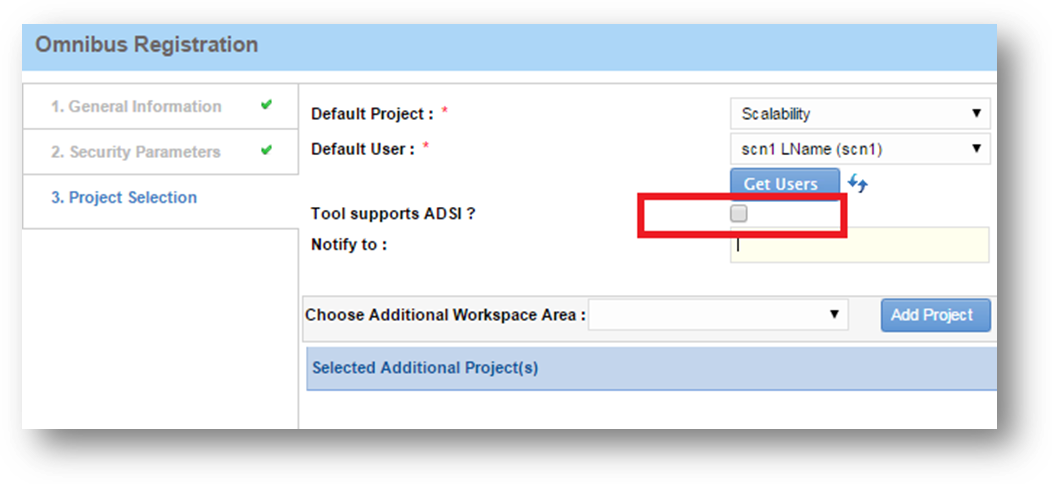Click green checkmark next to Security Parameters
Image resolution: width=1052 pixels, height=484 pixels.
[x=266, y=151]
